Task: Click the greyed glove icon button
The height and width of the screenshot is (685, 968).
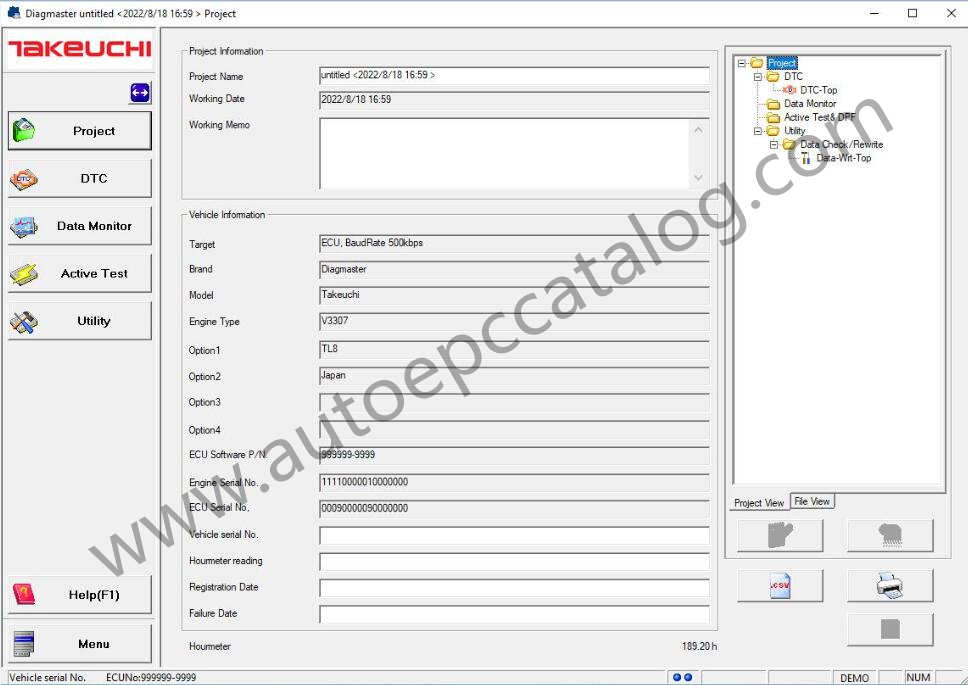Action: (x=780, y=535)
